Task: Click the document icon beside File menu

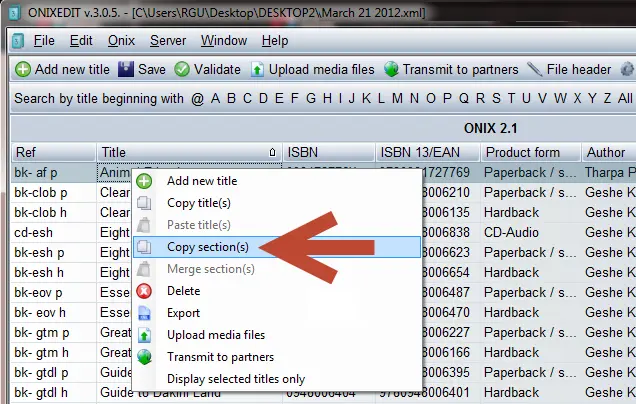Action: tap(18, 41)
